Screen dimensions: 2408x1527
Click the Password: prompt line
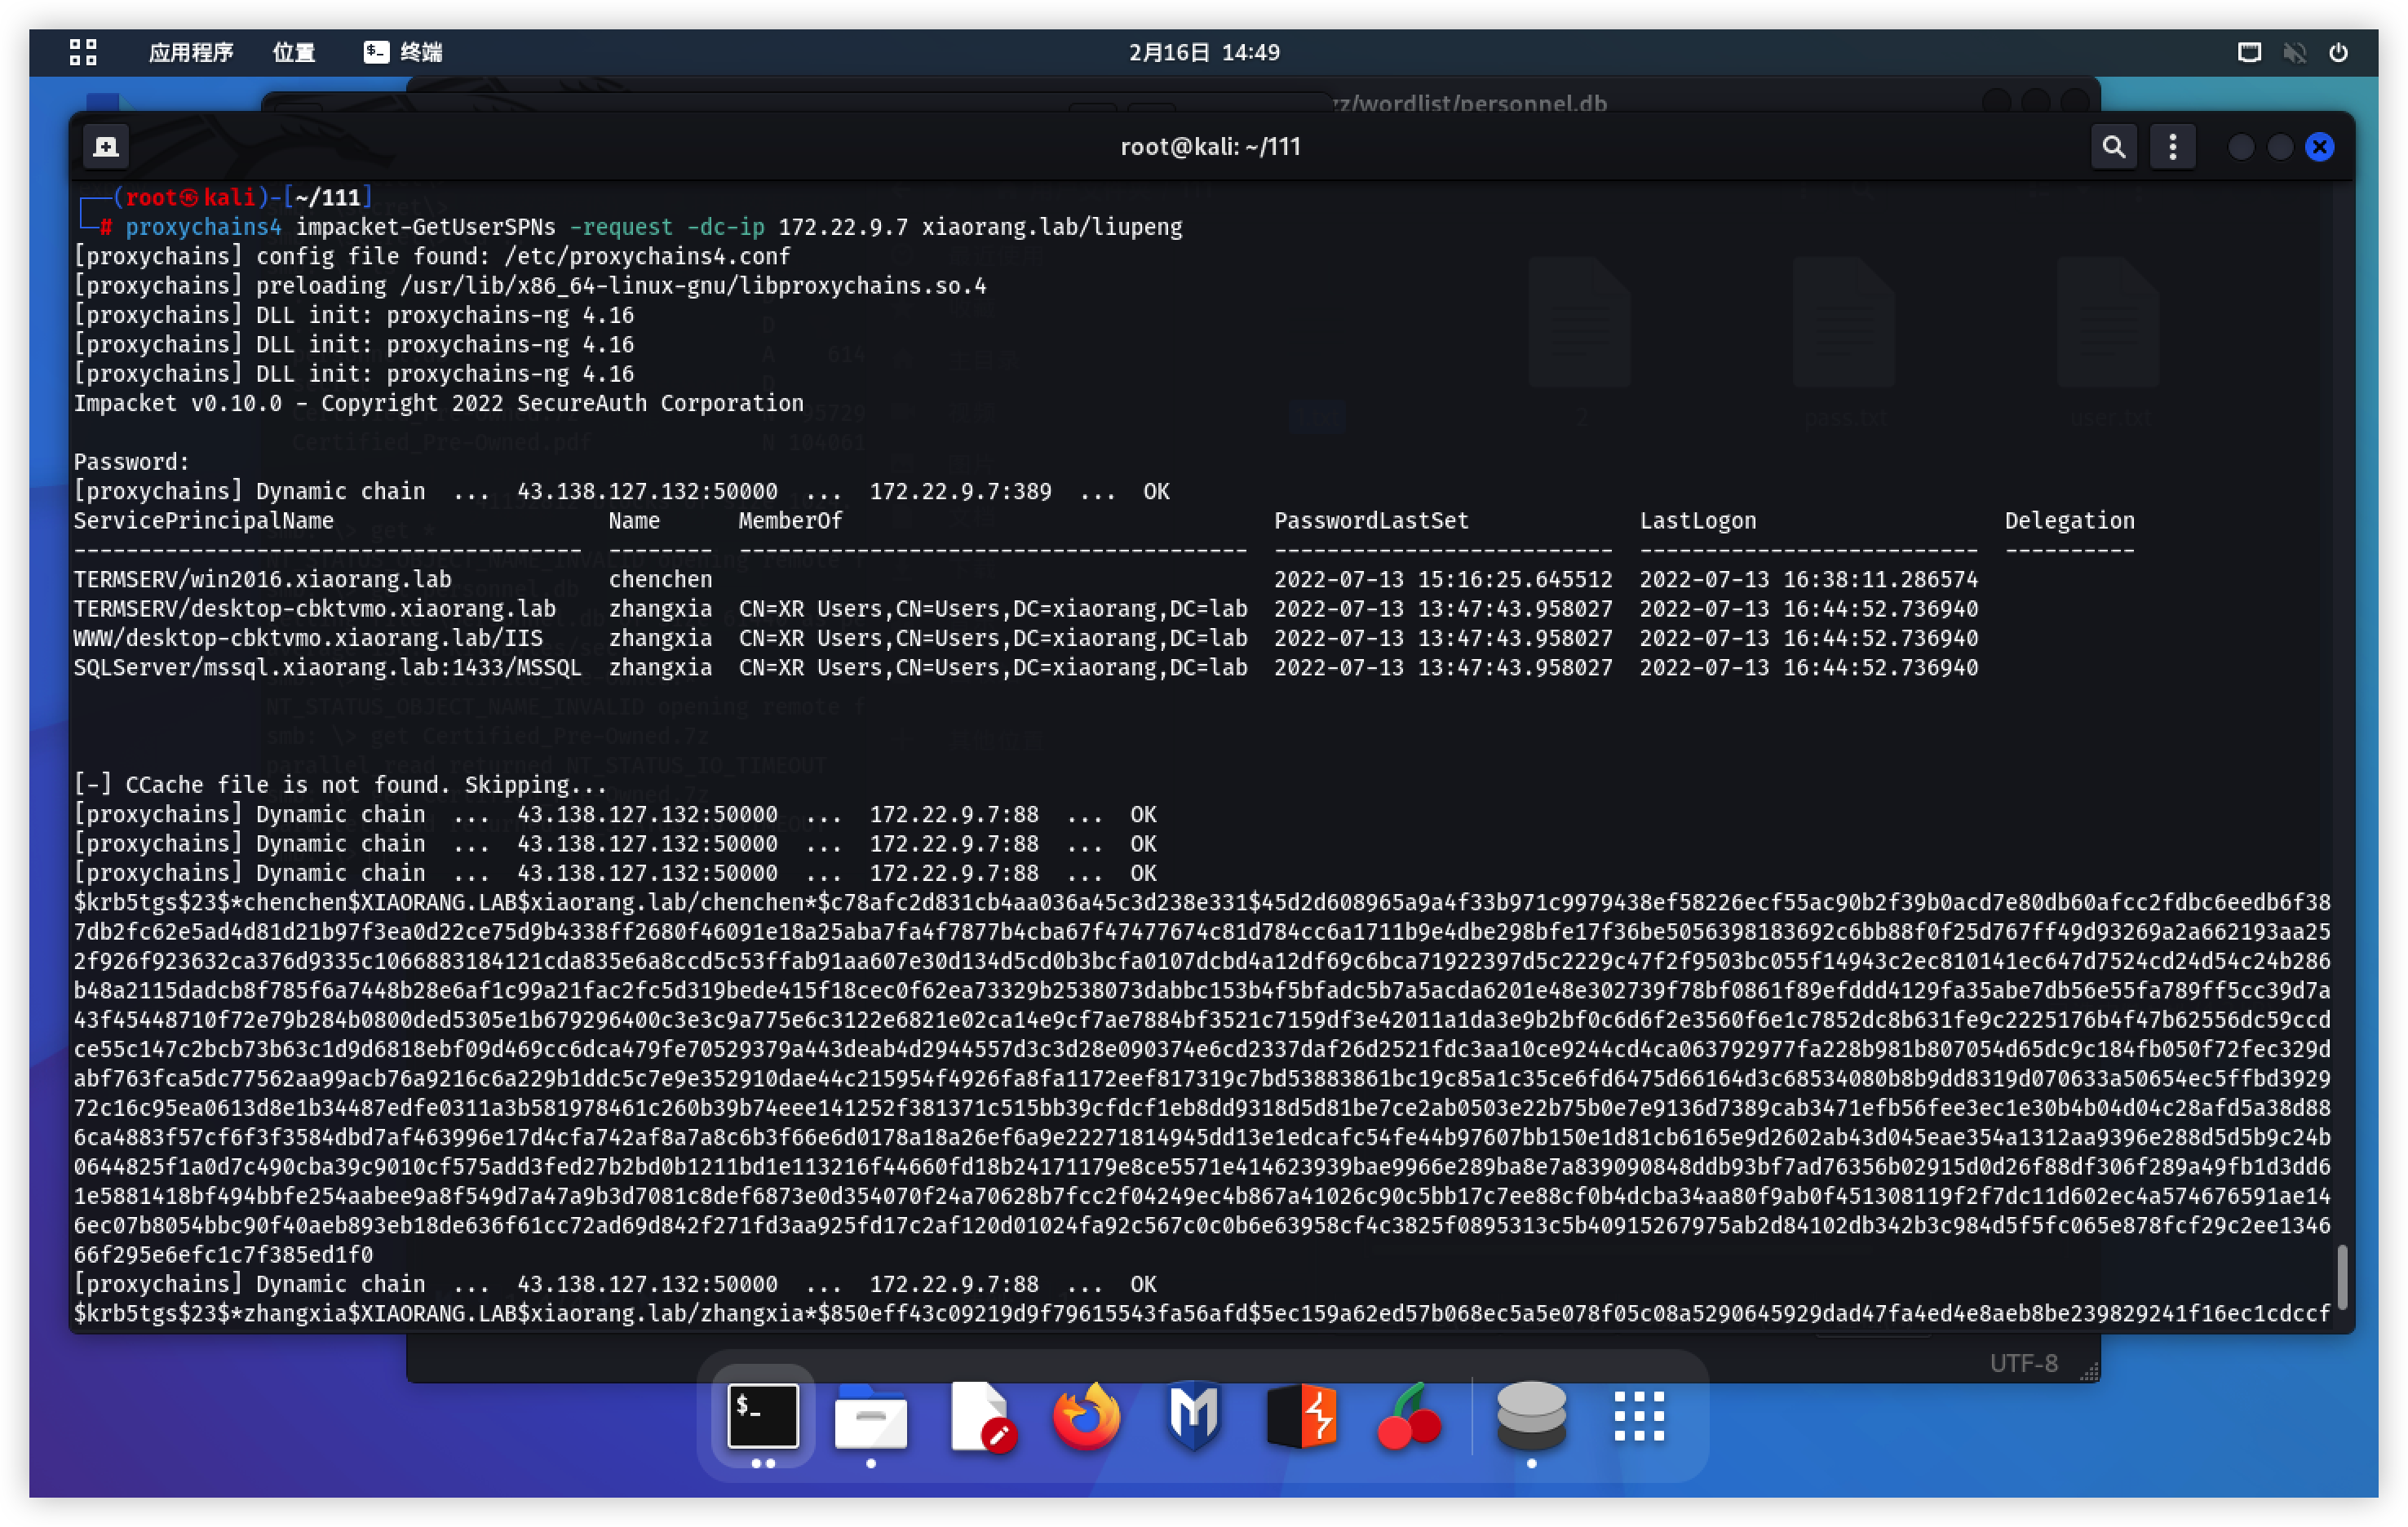[131, 462]
